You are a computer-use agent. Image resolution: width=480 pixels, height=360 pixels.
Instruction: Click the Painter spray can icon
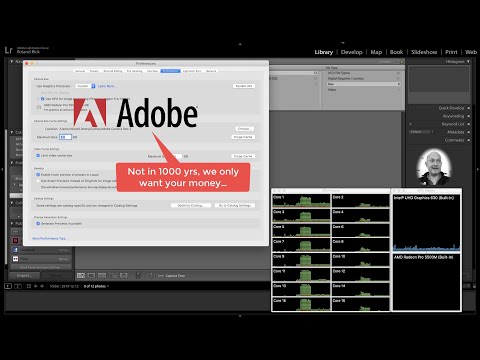point(138,275)
